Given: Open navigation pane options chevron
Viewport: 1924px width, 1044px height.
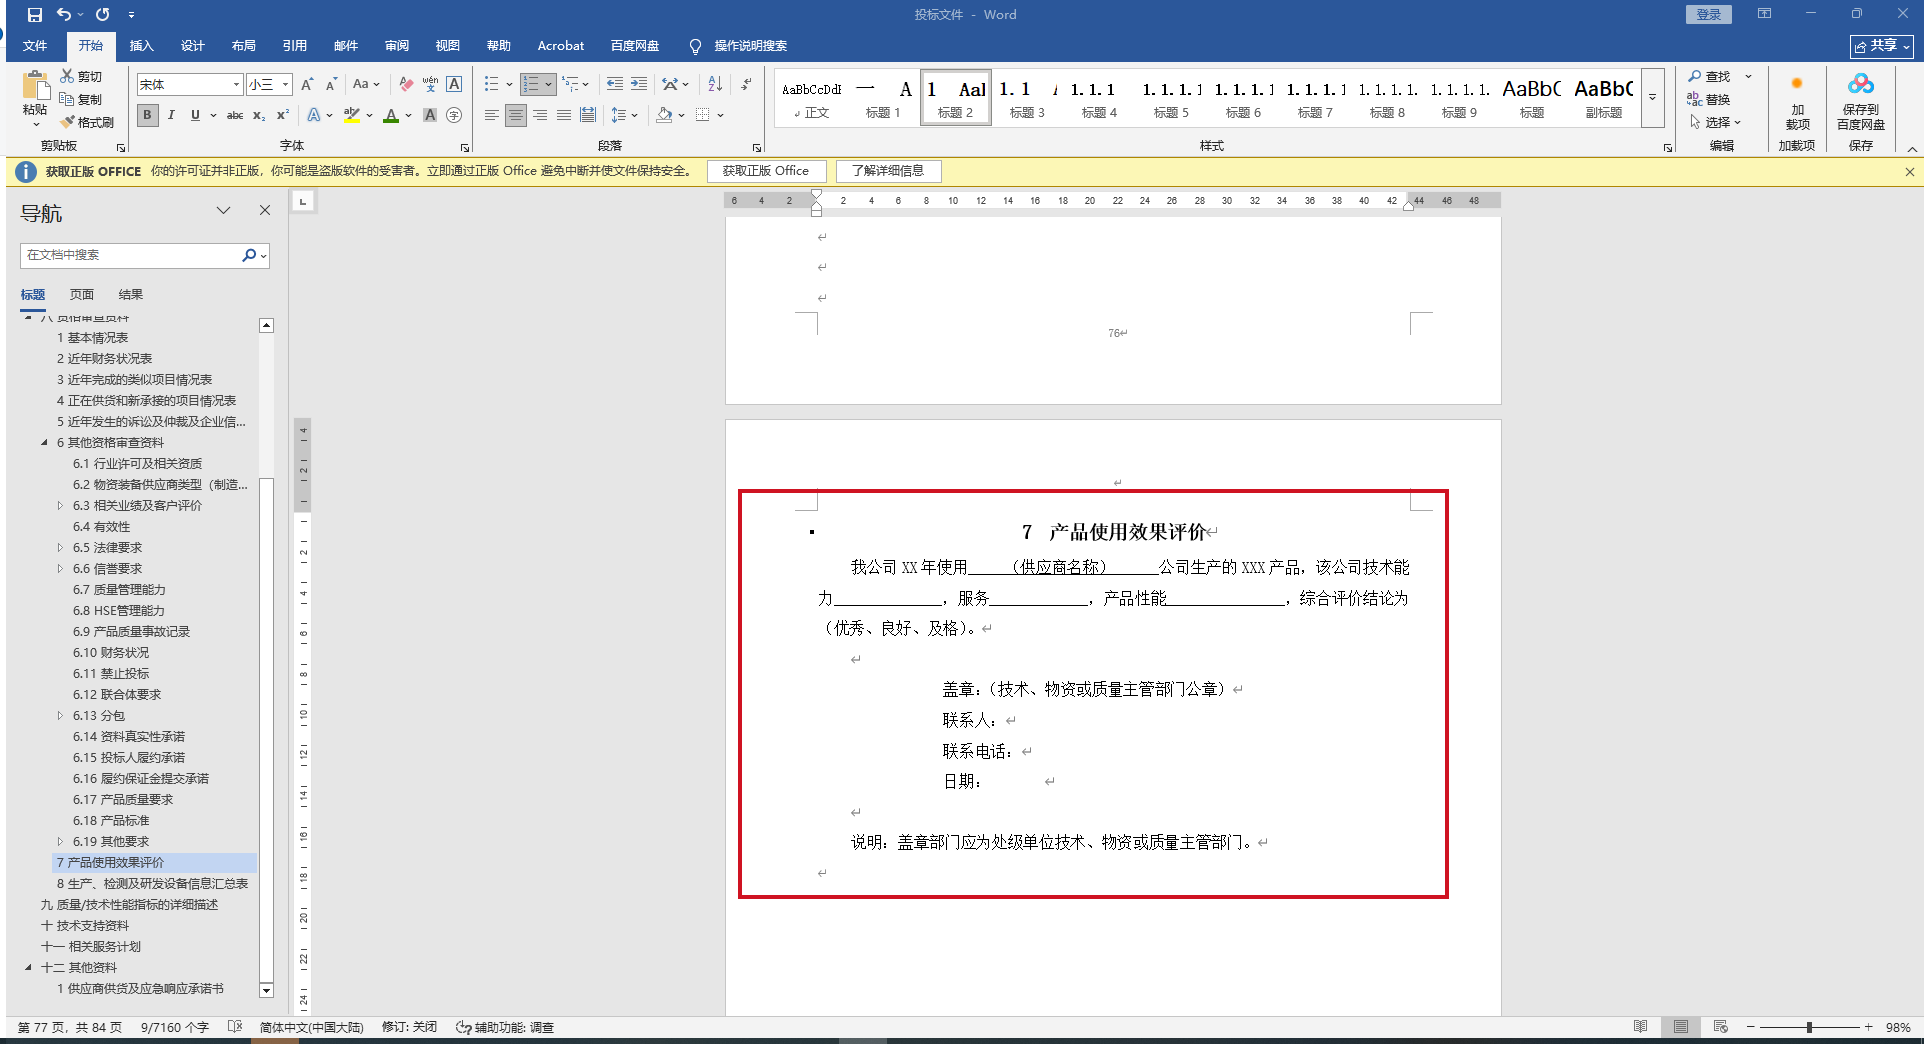Looking at the screenshot, I should pyautogui.click(x=224, y=211).
